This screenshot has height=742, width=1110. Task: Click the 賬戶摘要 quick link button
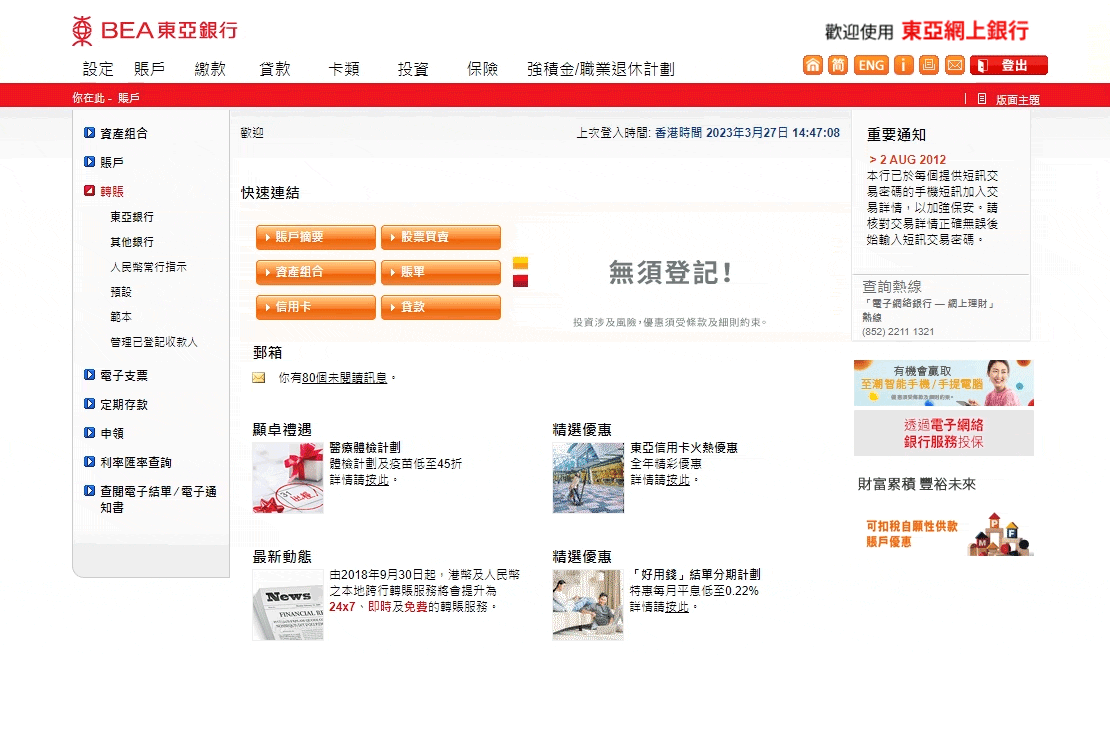coord(316,237)
